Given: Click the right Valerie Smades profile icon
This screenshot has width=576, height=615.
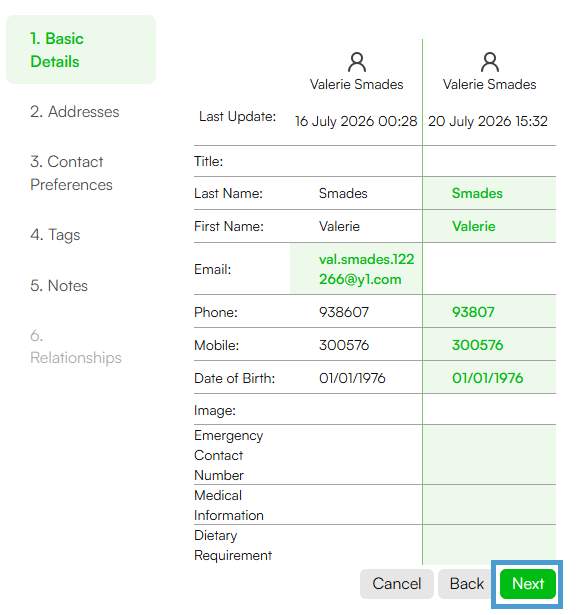Looking at the screenshot, I should [489, 62].
